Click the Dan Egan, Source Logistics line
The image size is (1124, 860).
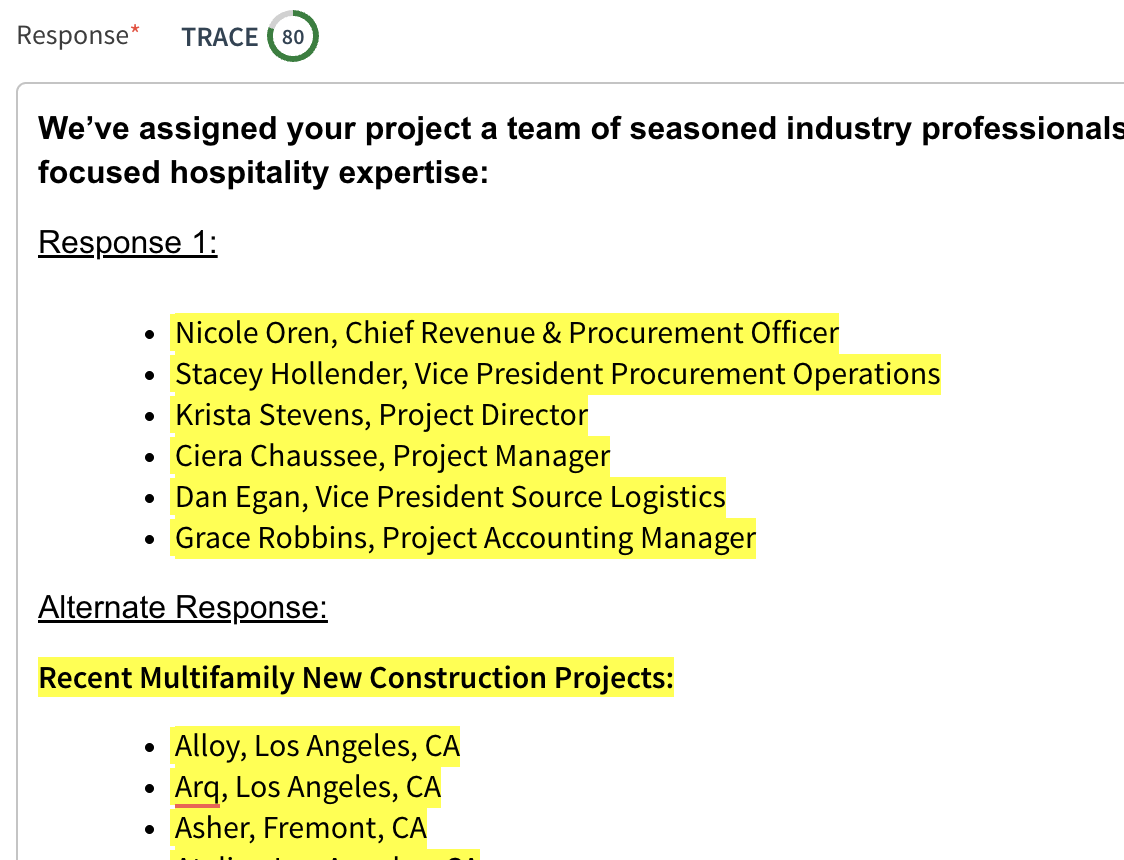[450, 497]
